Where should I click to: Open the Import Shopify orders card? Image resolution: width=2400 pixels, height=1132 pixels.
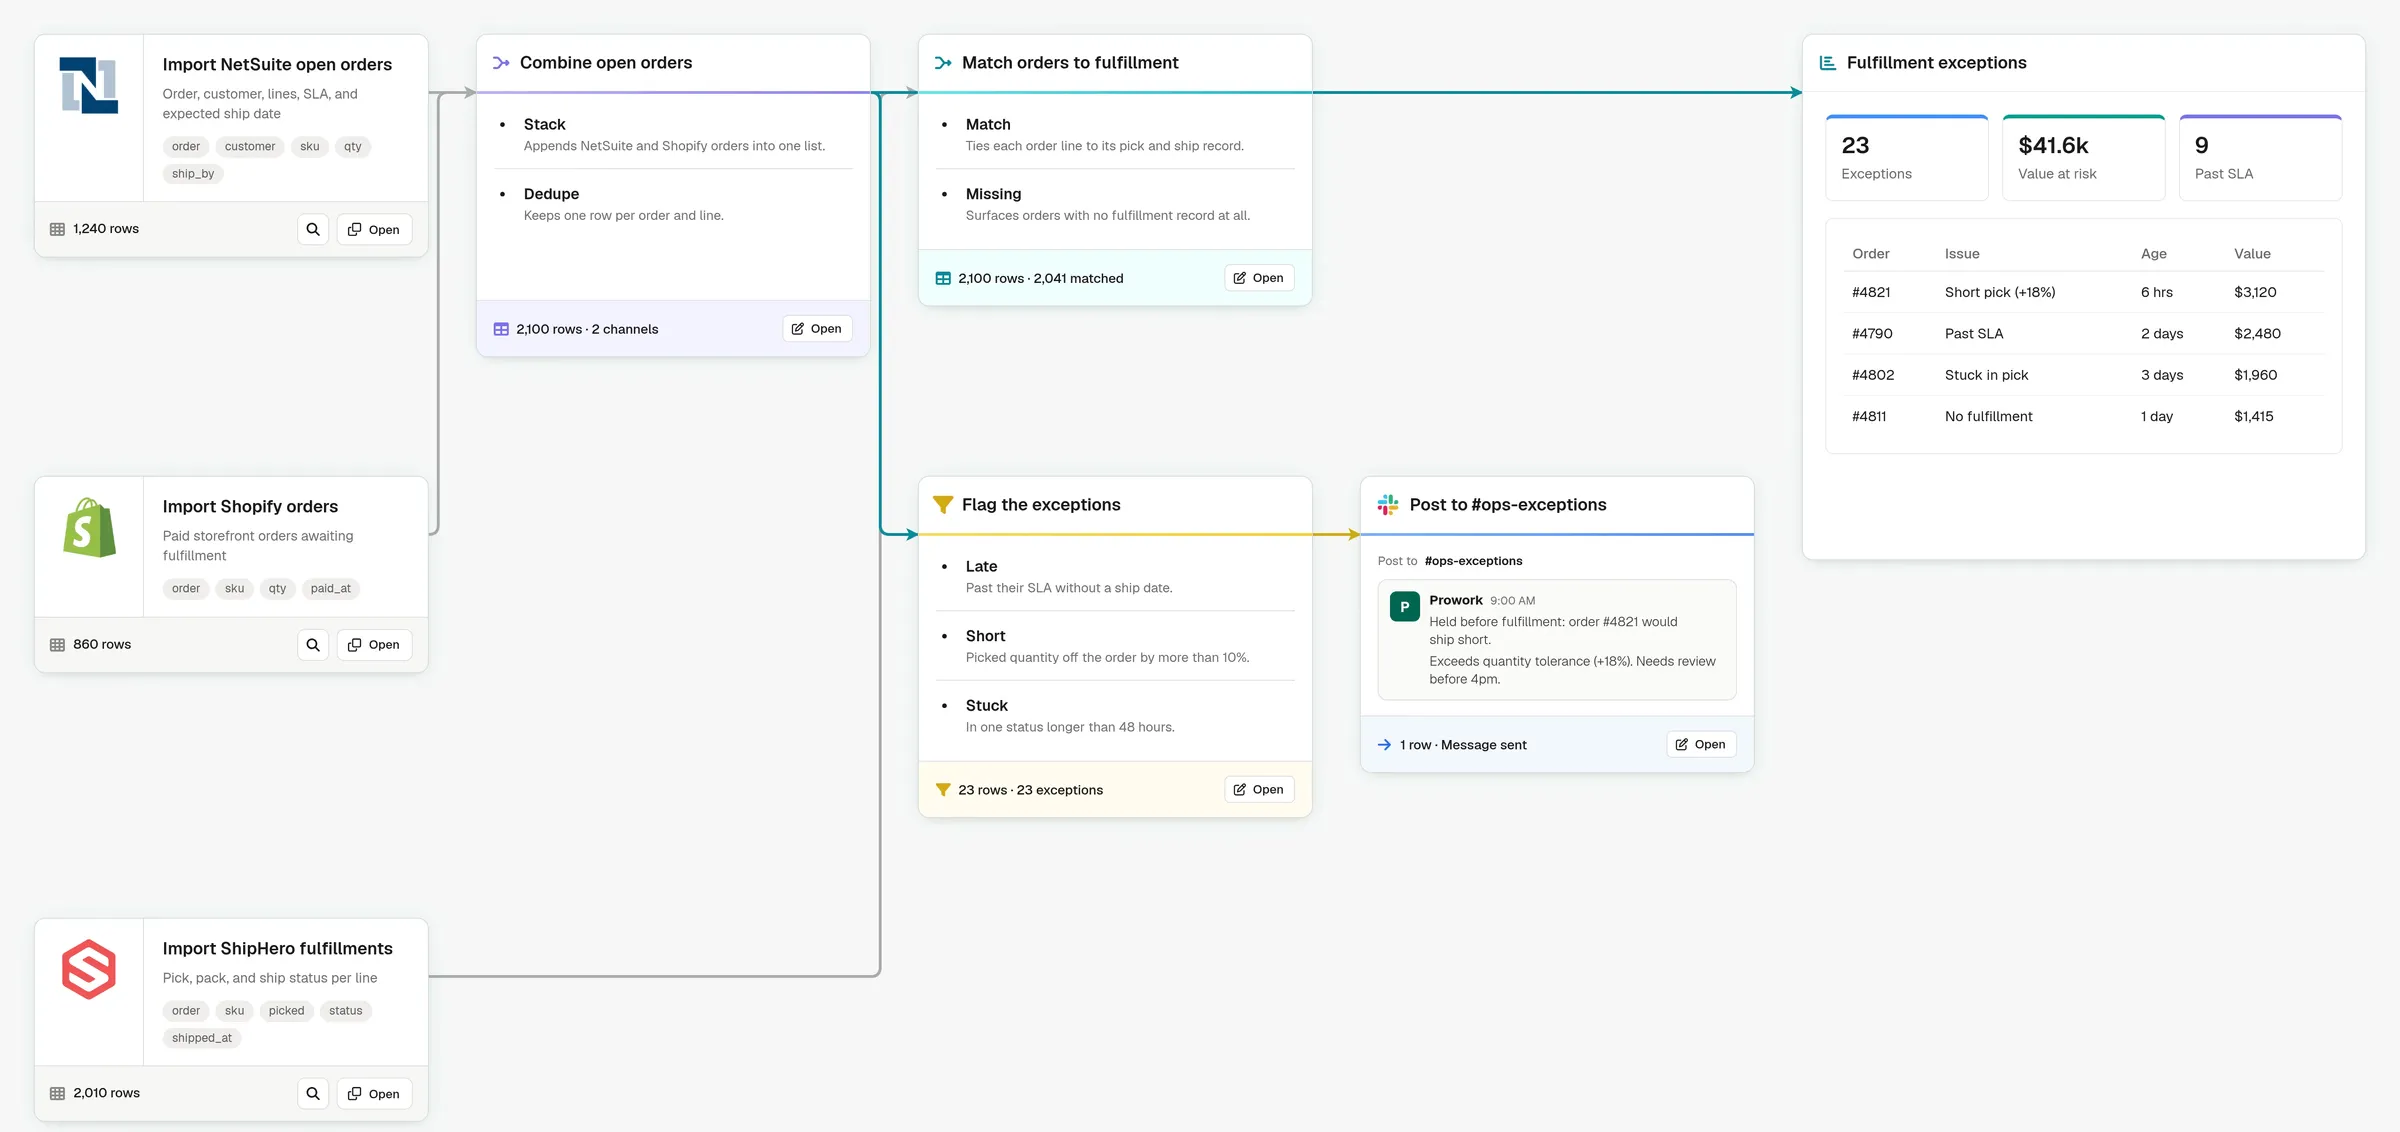374,645
